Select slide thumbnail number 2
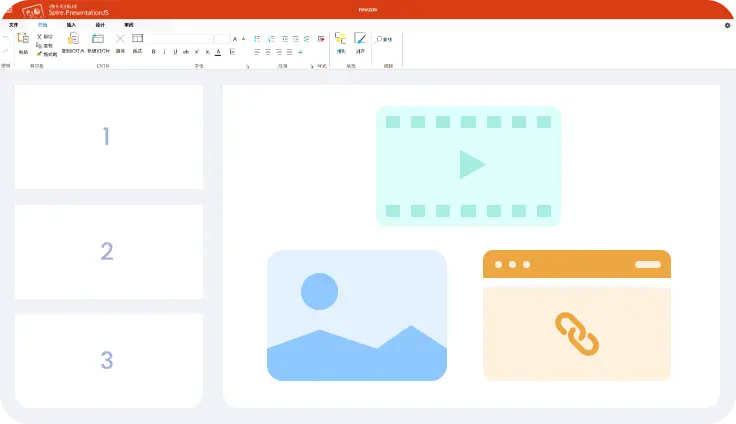 109,252
